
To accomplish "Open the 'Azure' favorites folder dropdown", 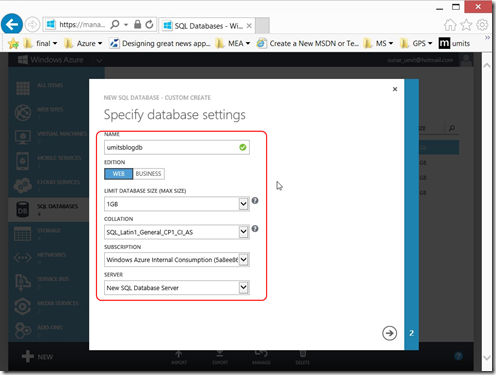I will 83,43.
